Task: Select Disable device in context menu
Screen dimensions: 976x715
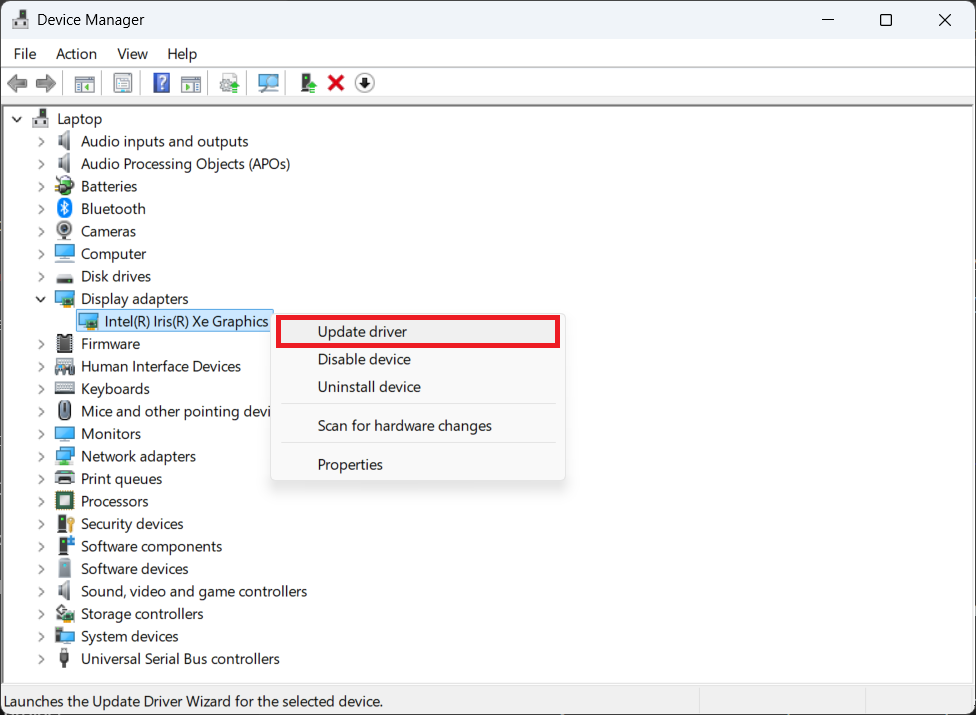Action: point(364,359)
